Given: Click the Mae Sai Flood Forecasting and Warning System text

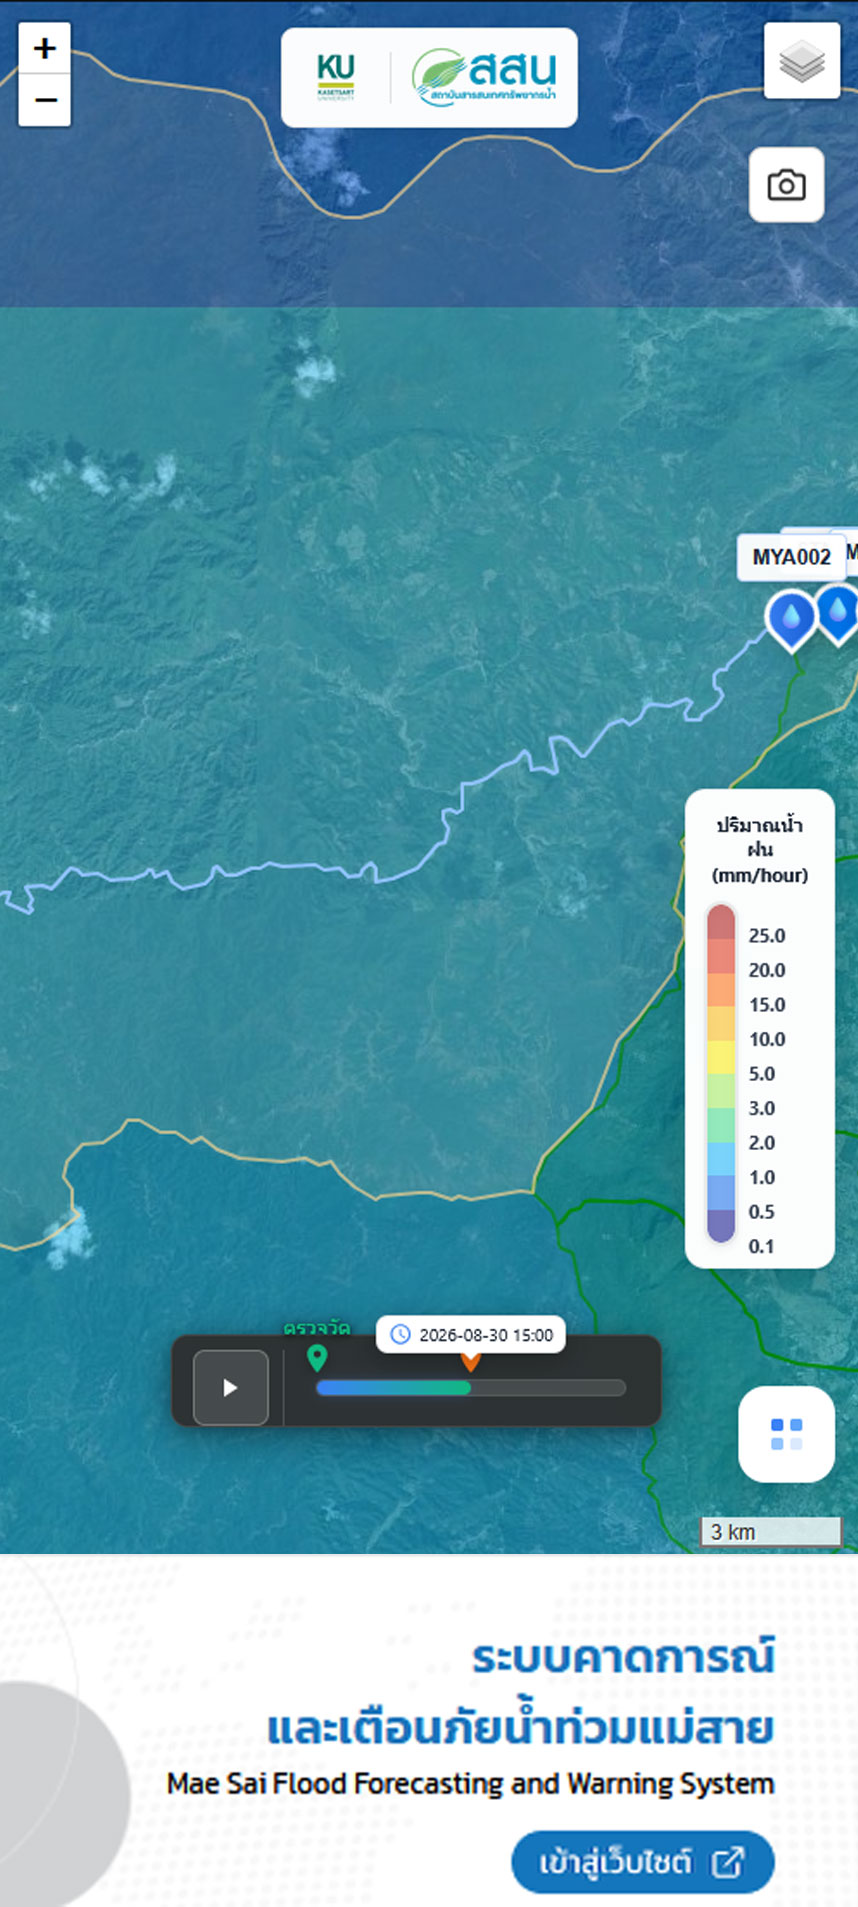Looking at the screenshot, I should [471, 1784].
